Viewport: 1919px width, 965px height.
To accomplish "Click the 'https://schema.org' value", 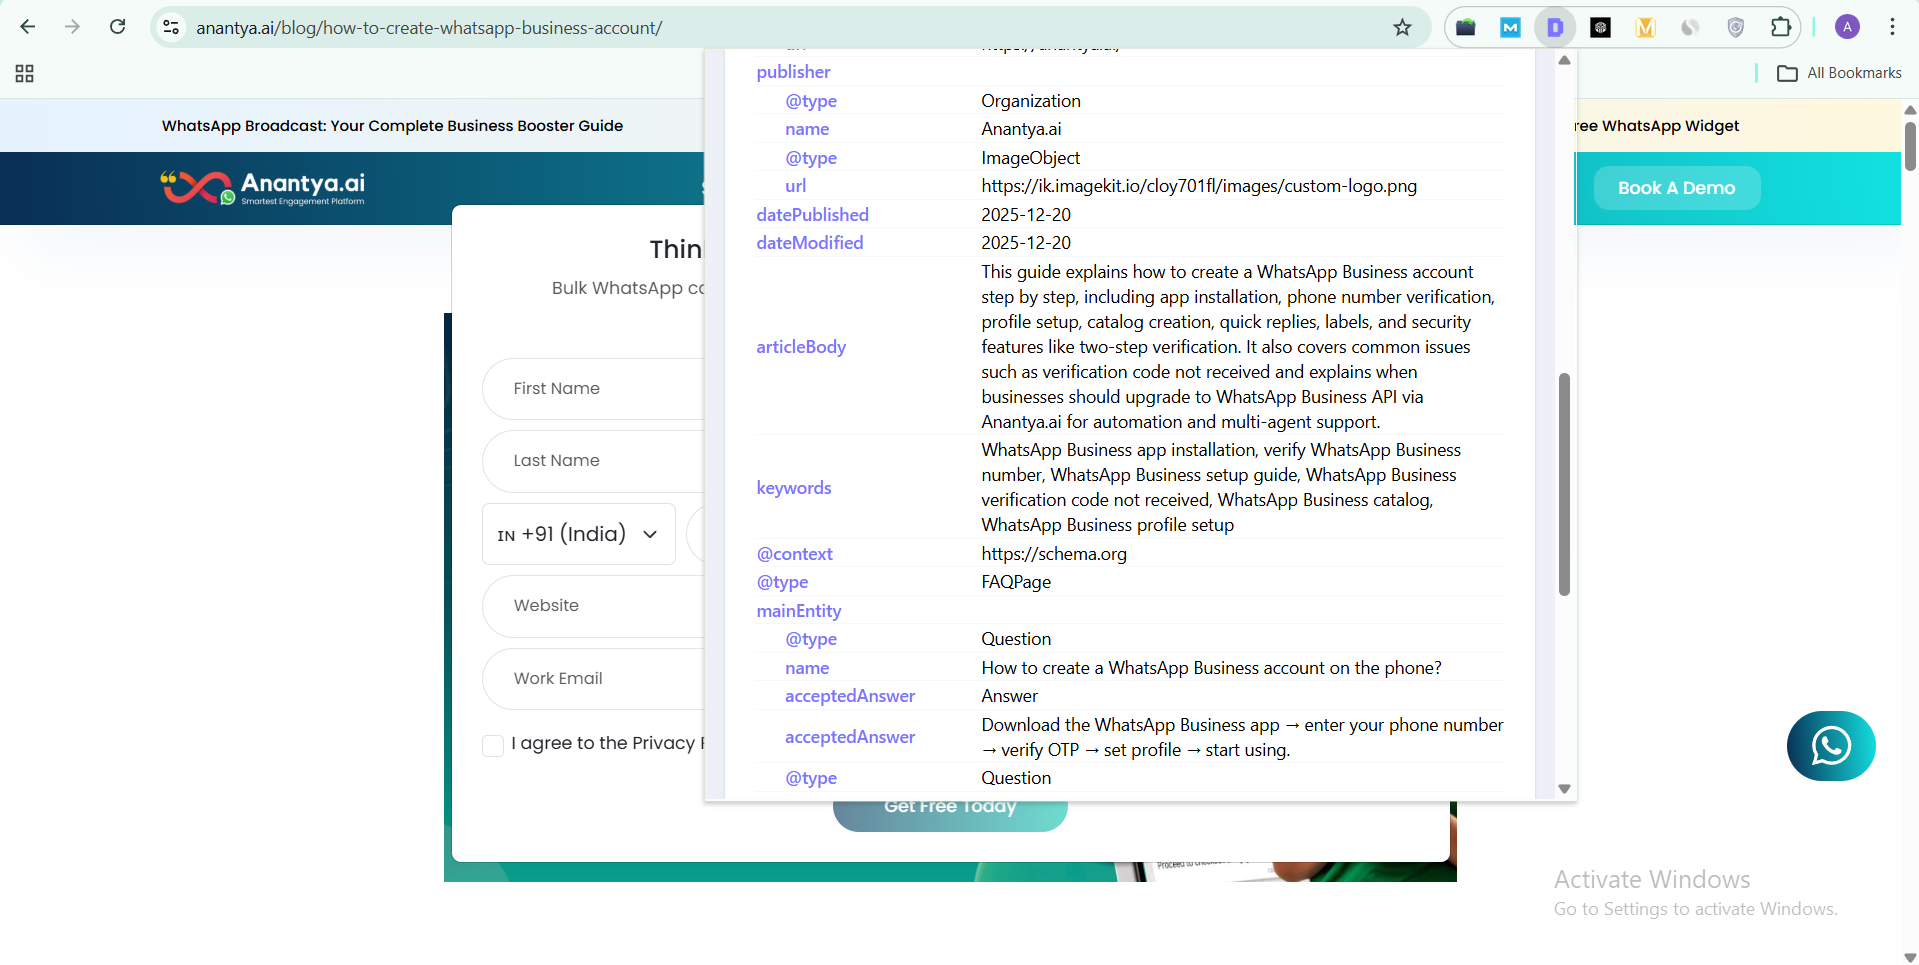I will (1054, 554).
